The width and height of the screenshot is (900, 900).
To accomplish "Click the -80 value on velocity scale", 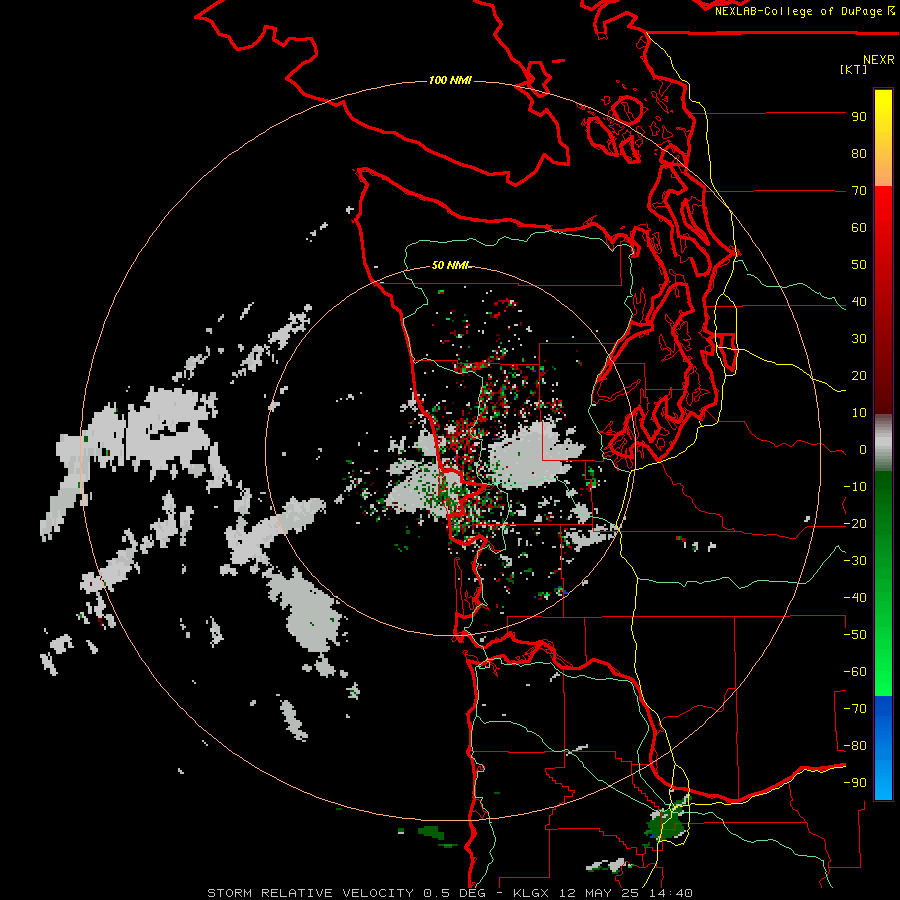I will (855, 746).
